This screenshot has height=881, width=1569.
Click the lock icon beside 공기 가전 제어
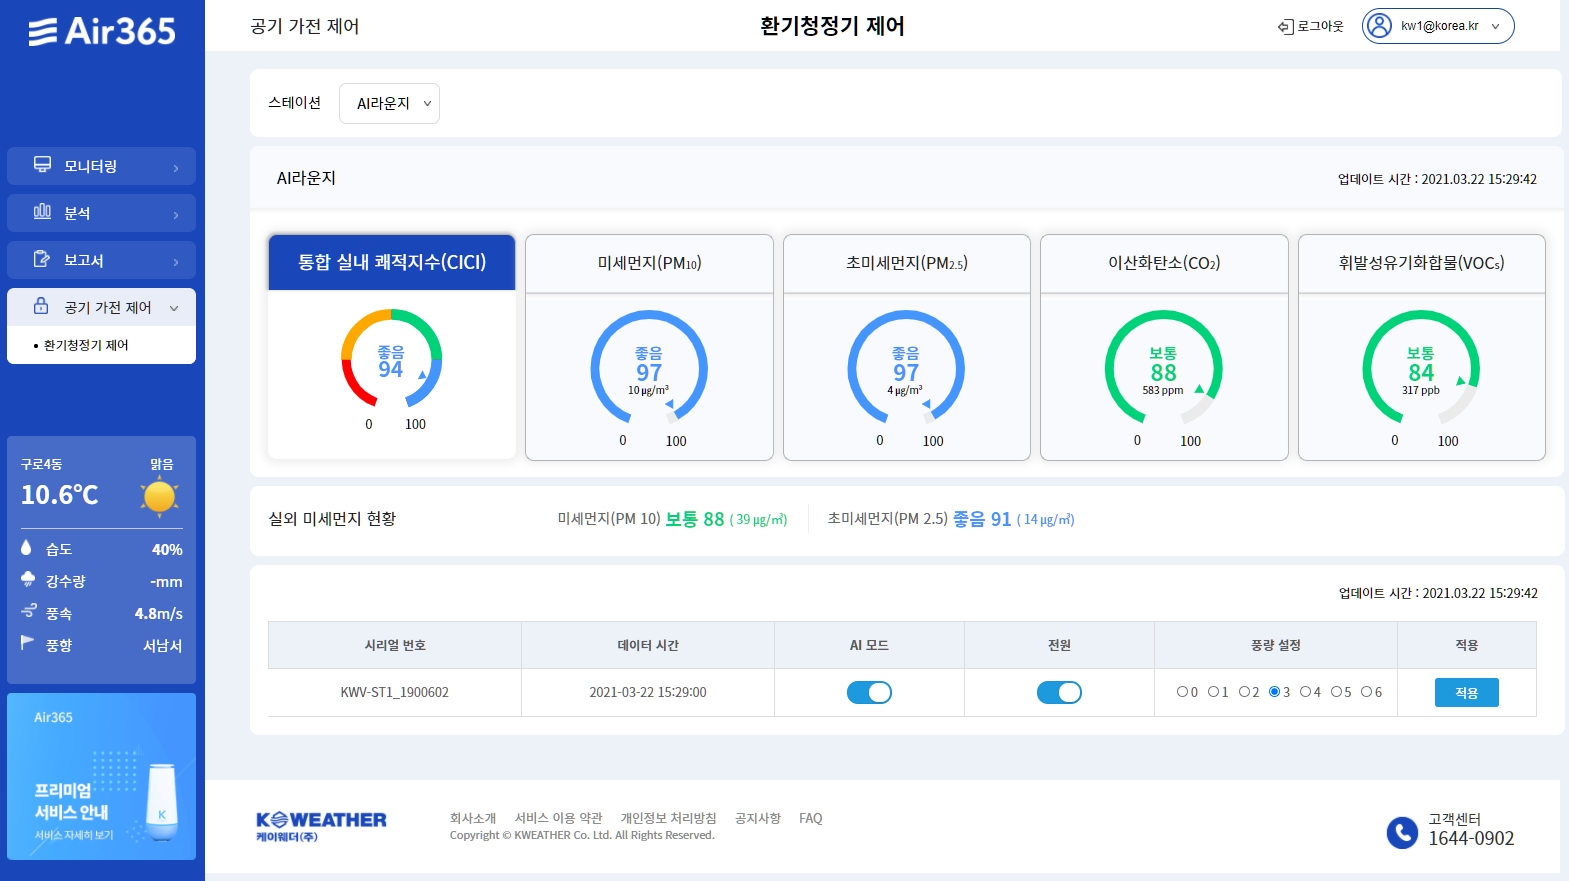41,306
